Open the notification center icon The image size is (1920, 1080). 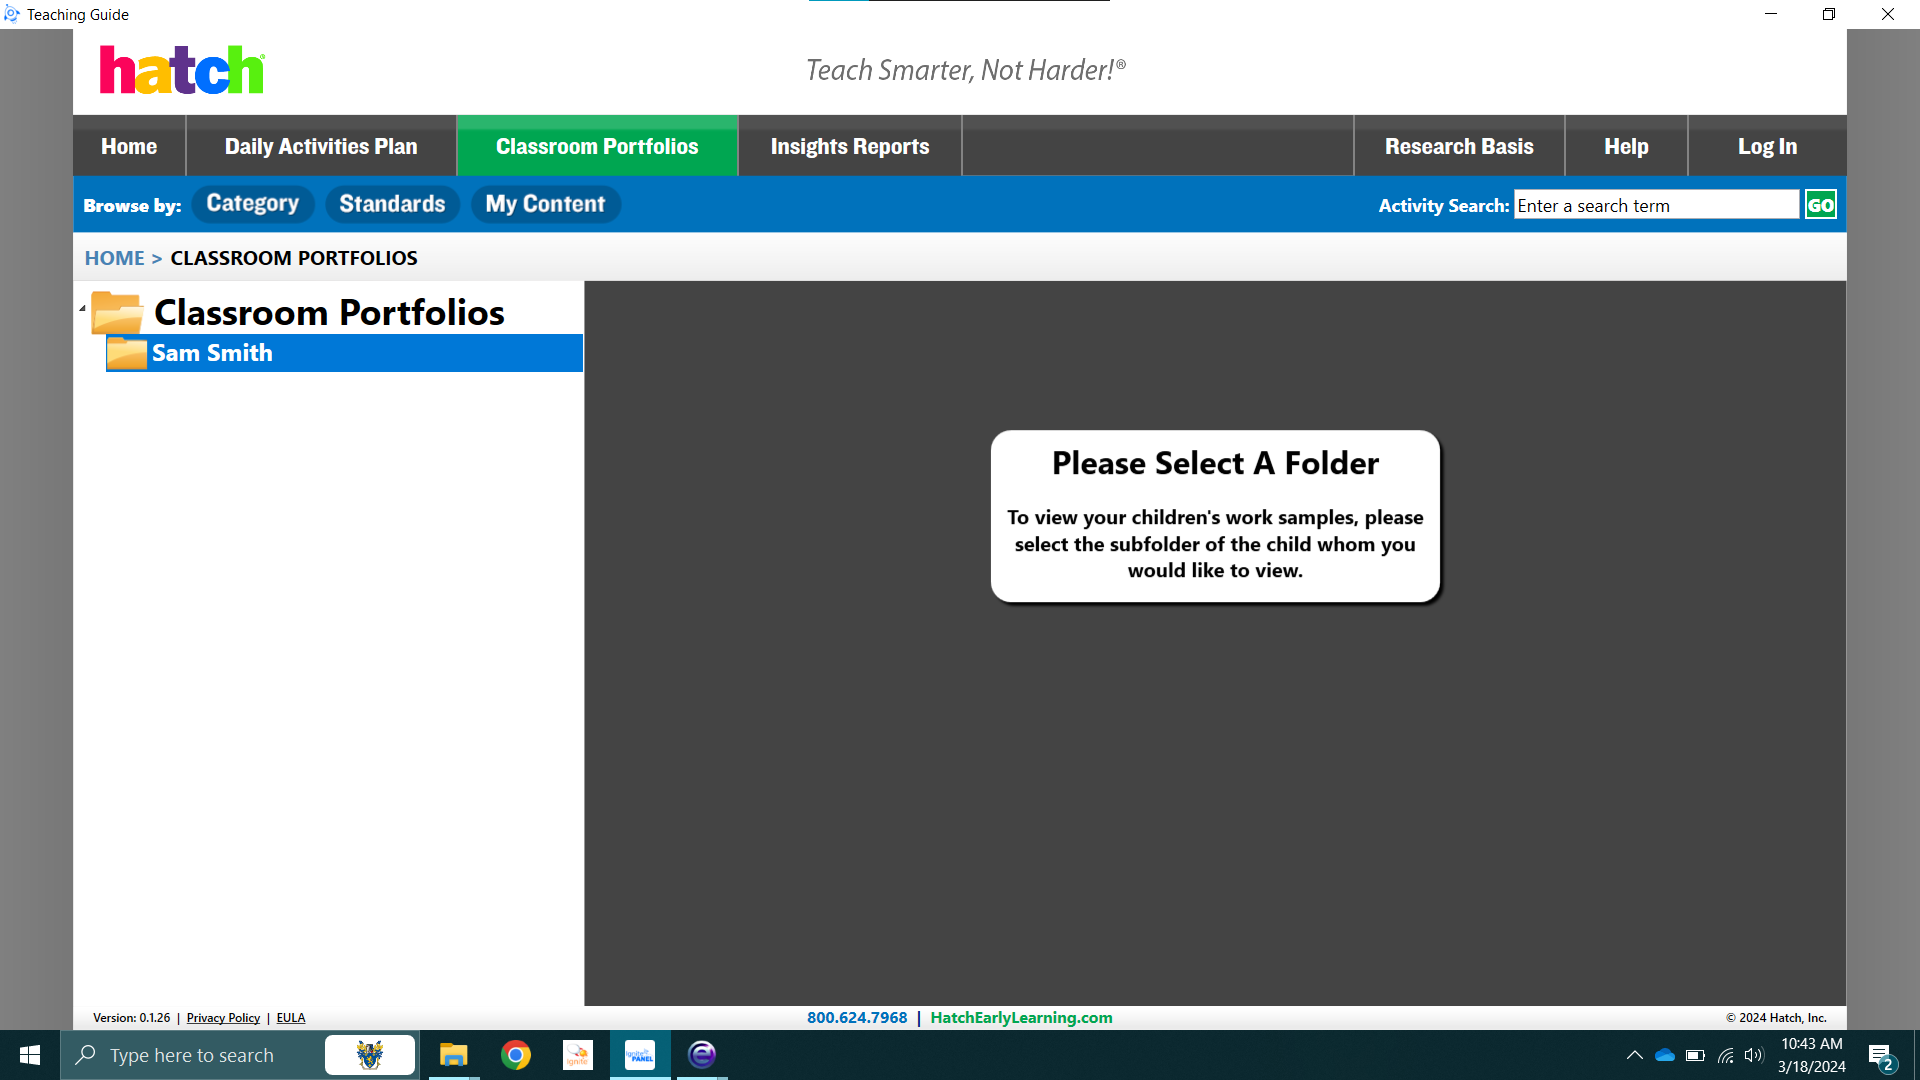(x=1882, y=1056)
